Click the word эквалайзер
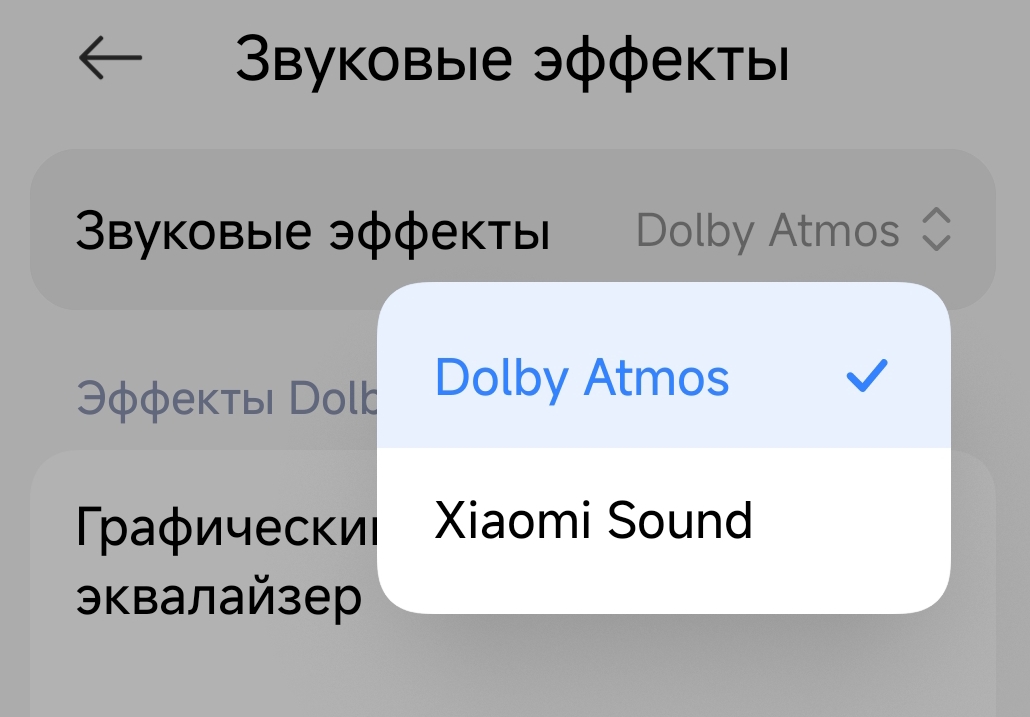The width and height of the screenshot is (1030, 717). click(219, 597)
